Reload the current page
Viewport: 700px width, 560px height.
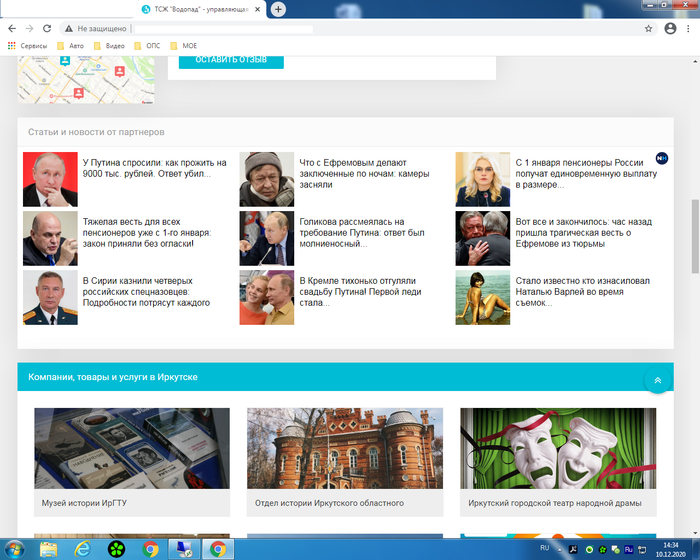(47, 29)
